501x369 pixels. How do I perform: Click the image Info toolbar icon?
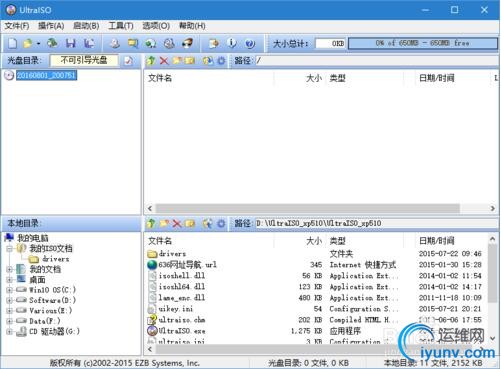(232, 43)
